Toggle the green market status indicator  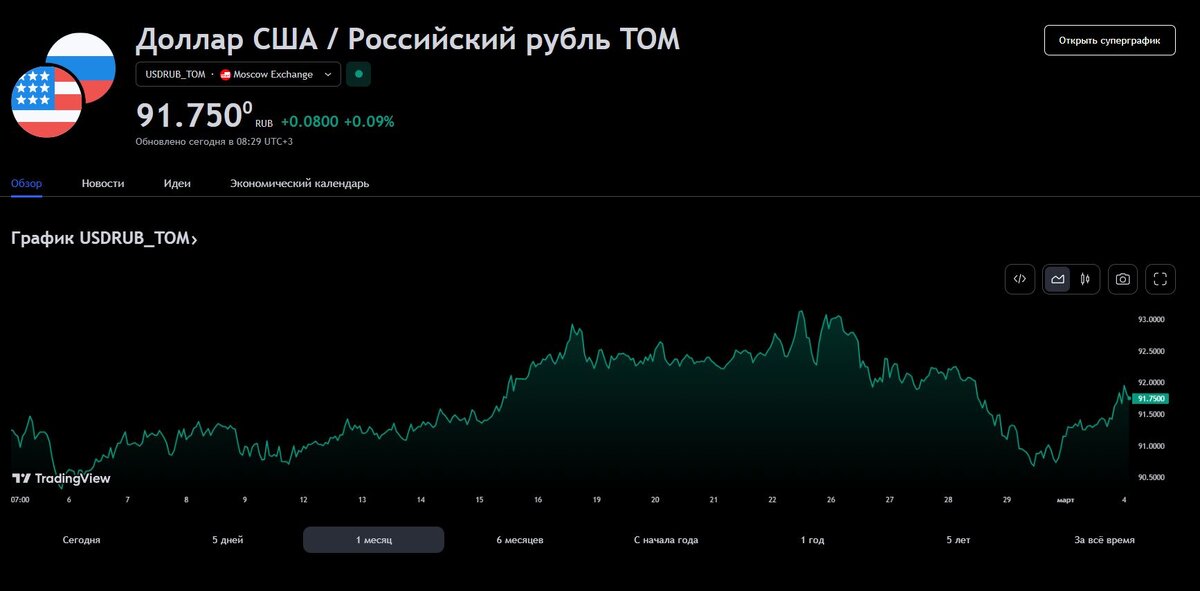tap(358, 74)
